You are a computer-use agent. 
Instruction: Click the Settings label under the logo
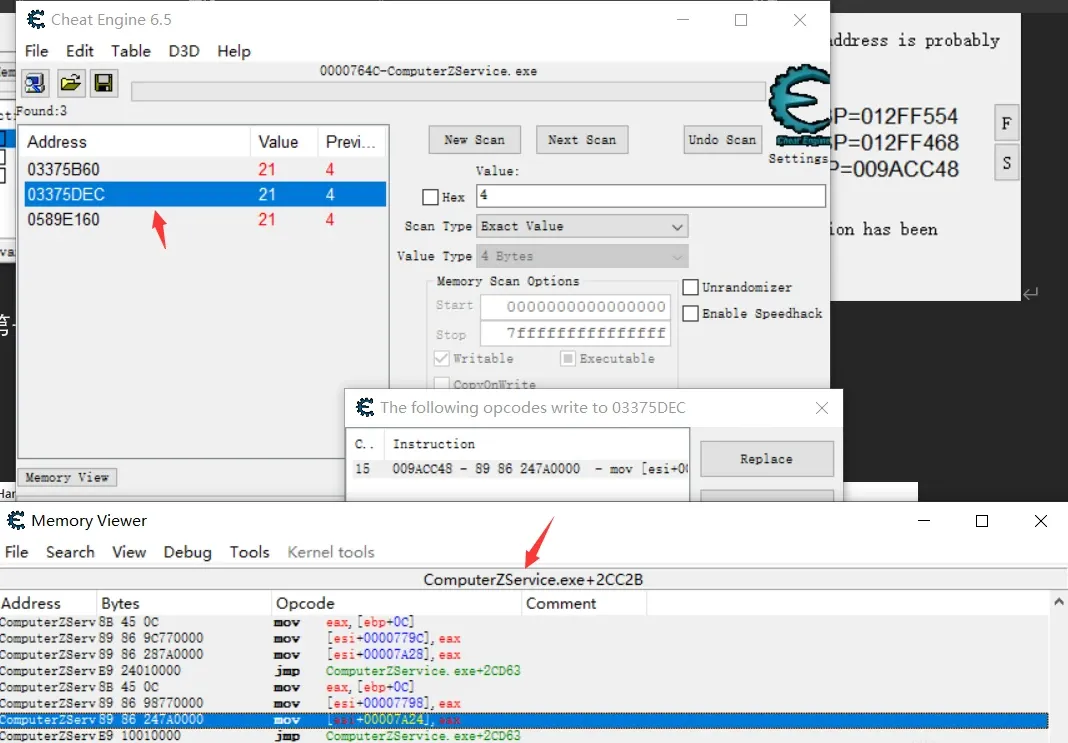(798, 159)
